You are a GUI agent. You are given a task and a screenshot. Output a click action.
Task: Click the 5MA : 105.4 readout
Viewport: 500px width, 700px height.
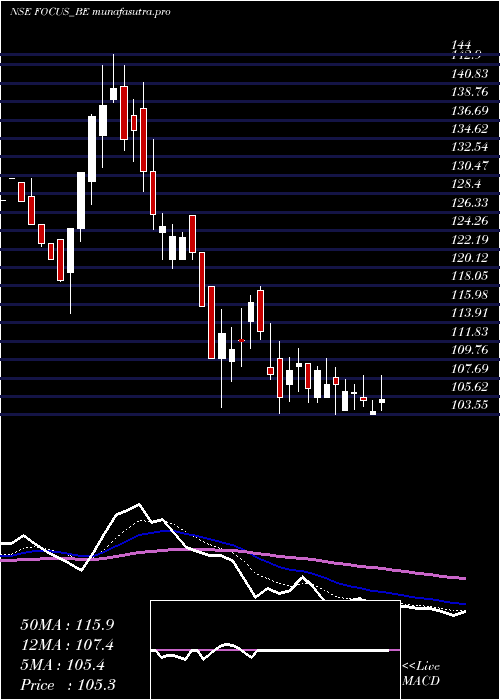click(63, 665)
